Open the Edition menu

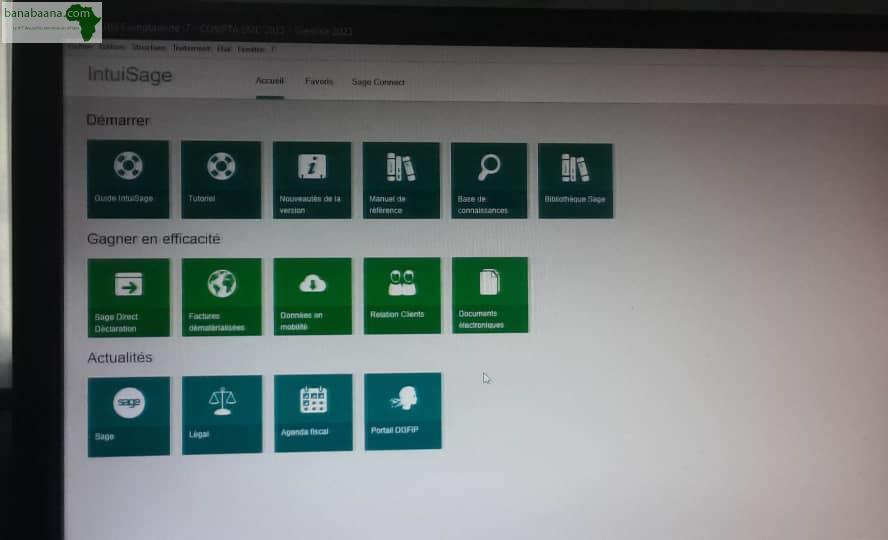[112, 47]
